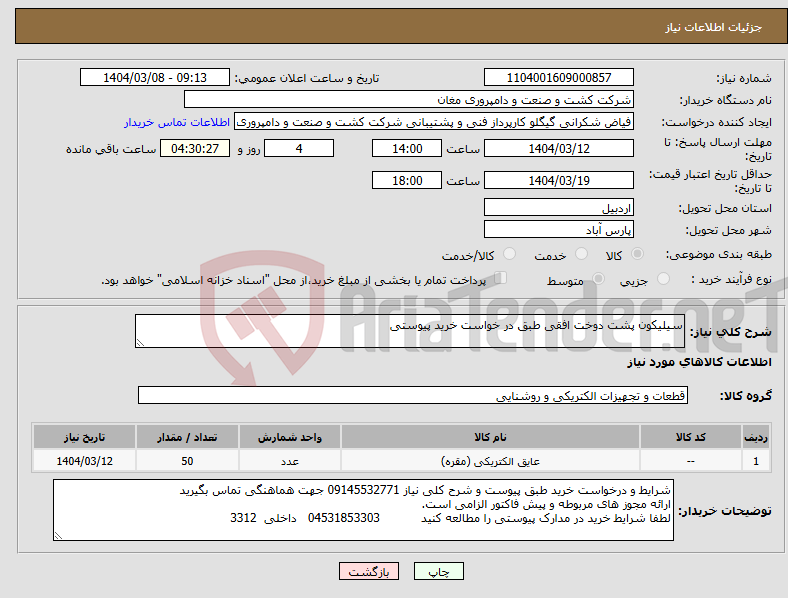Click the quantity cell 50
Screen dimensions: 788x598
coord(187,461)
